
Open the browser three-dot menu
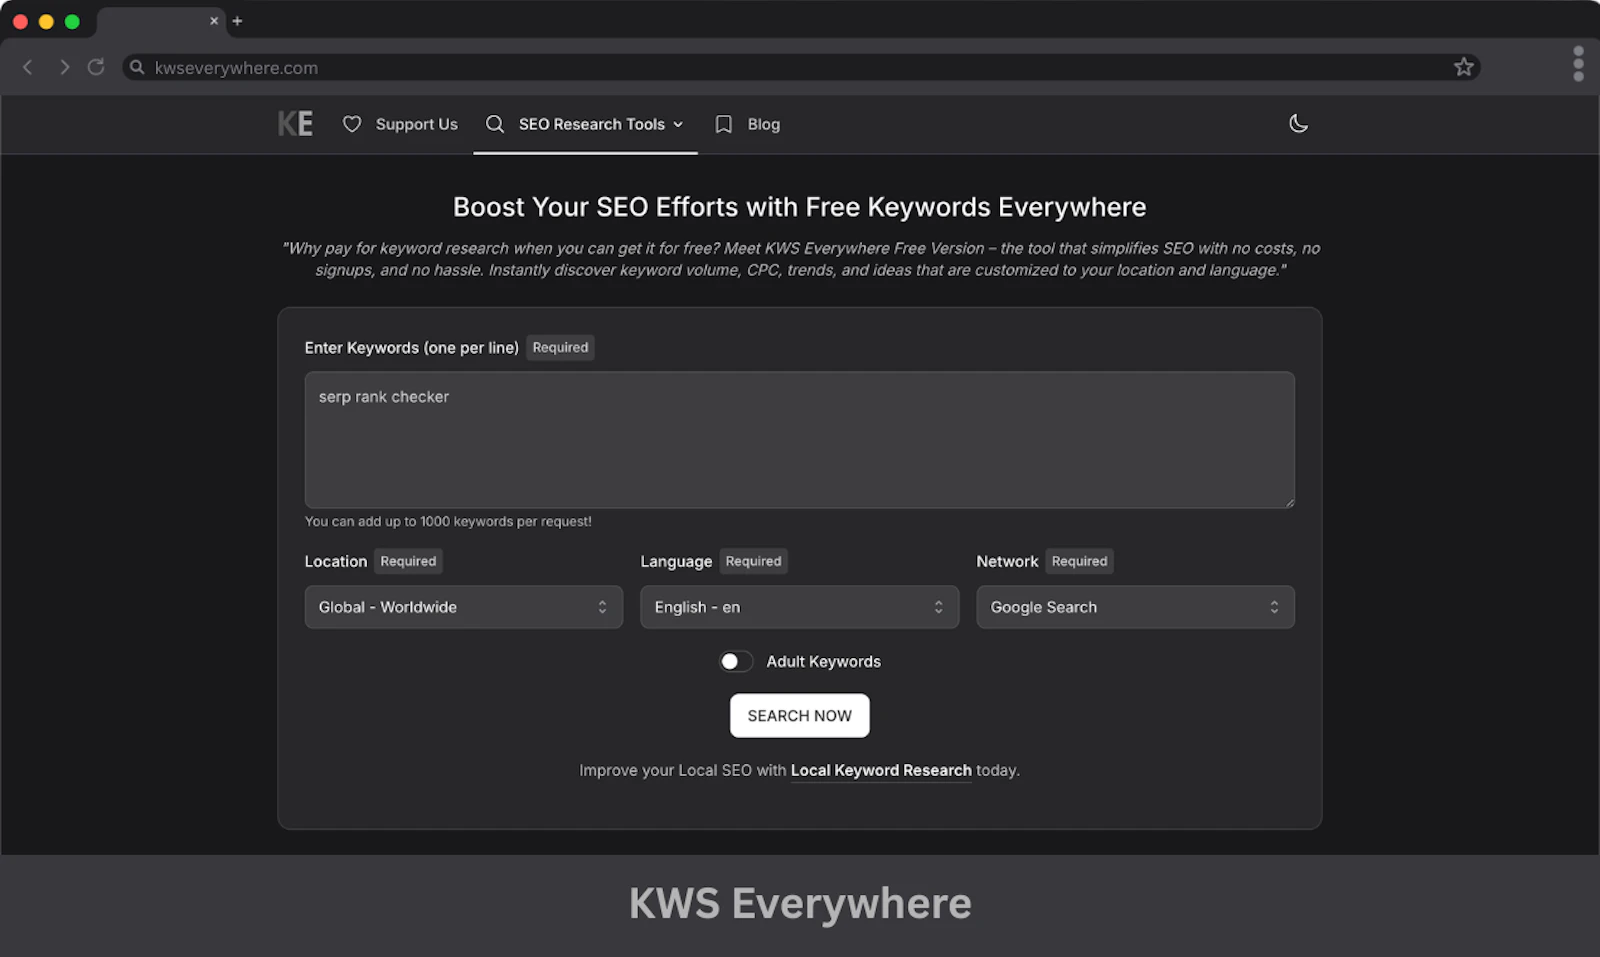click(1578, 63)
